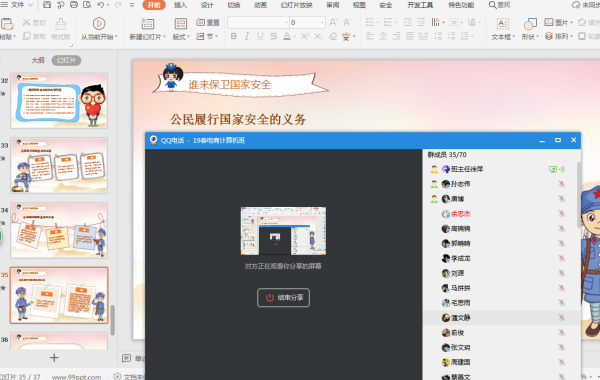Click the new slide icon
This screenshot has width=600, height=380.
click(147, 24)
